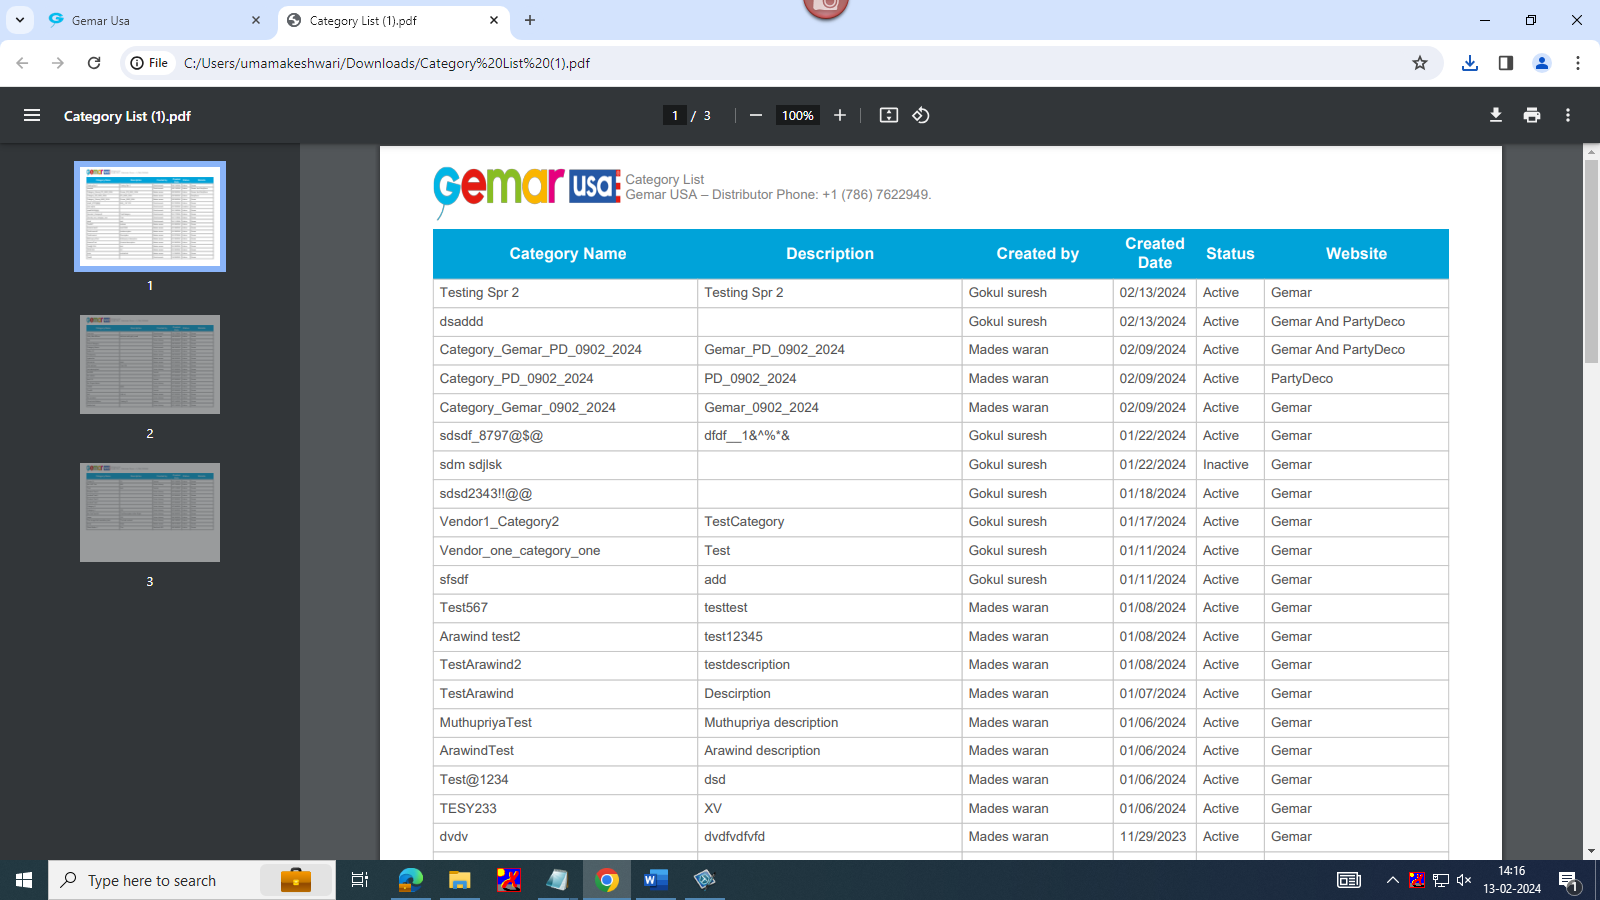The image size is (1600, 900).
Task: Click the Description column header
Action: coord(830,254)
